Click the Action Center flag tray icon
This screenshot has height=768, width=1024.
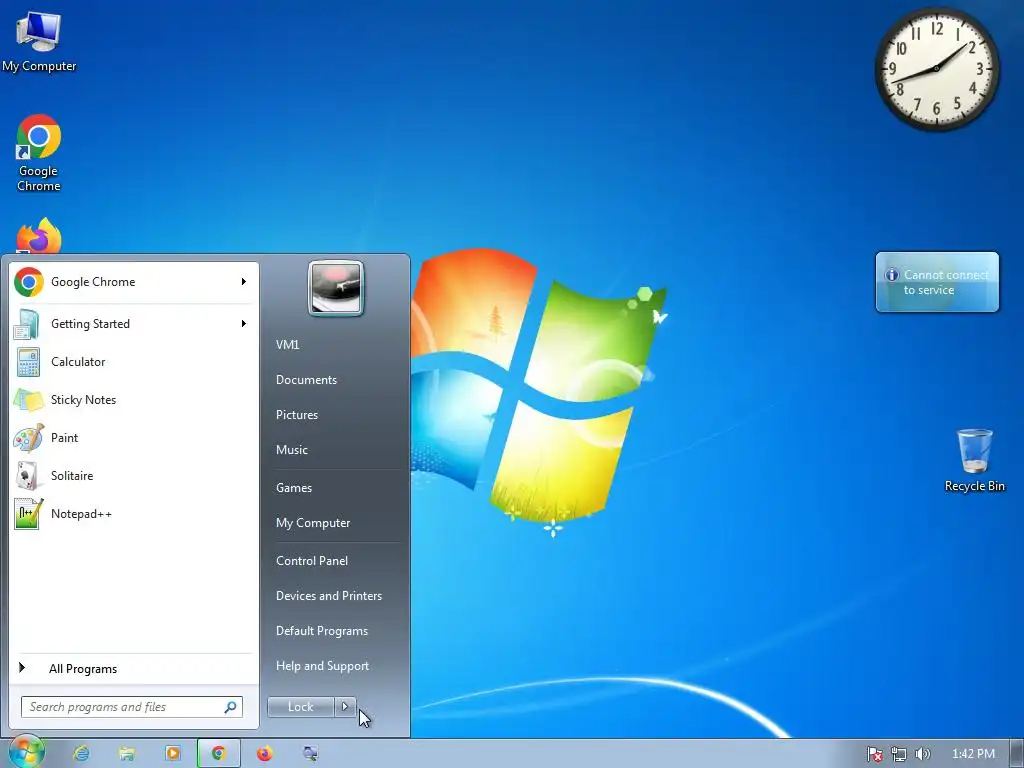[x=874, y=754]
